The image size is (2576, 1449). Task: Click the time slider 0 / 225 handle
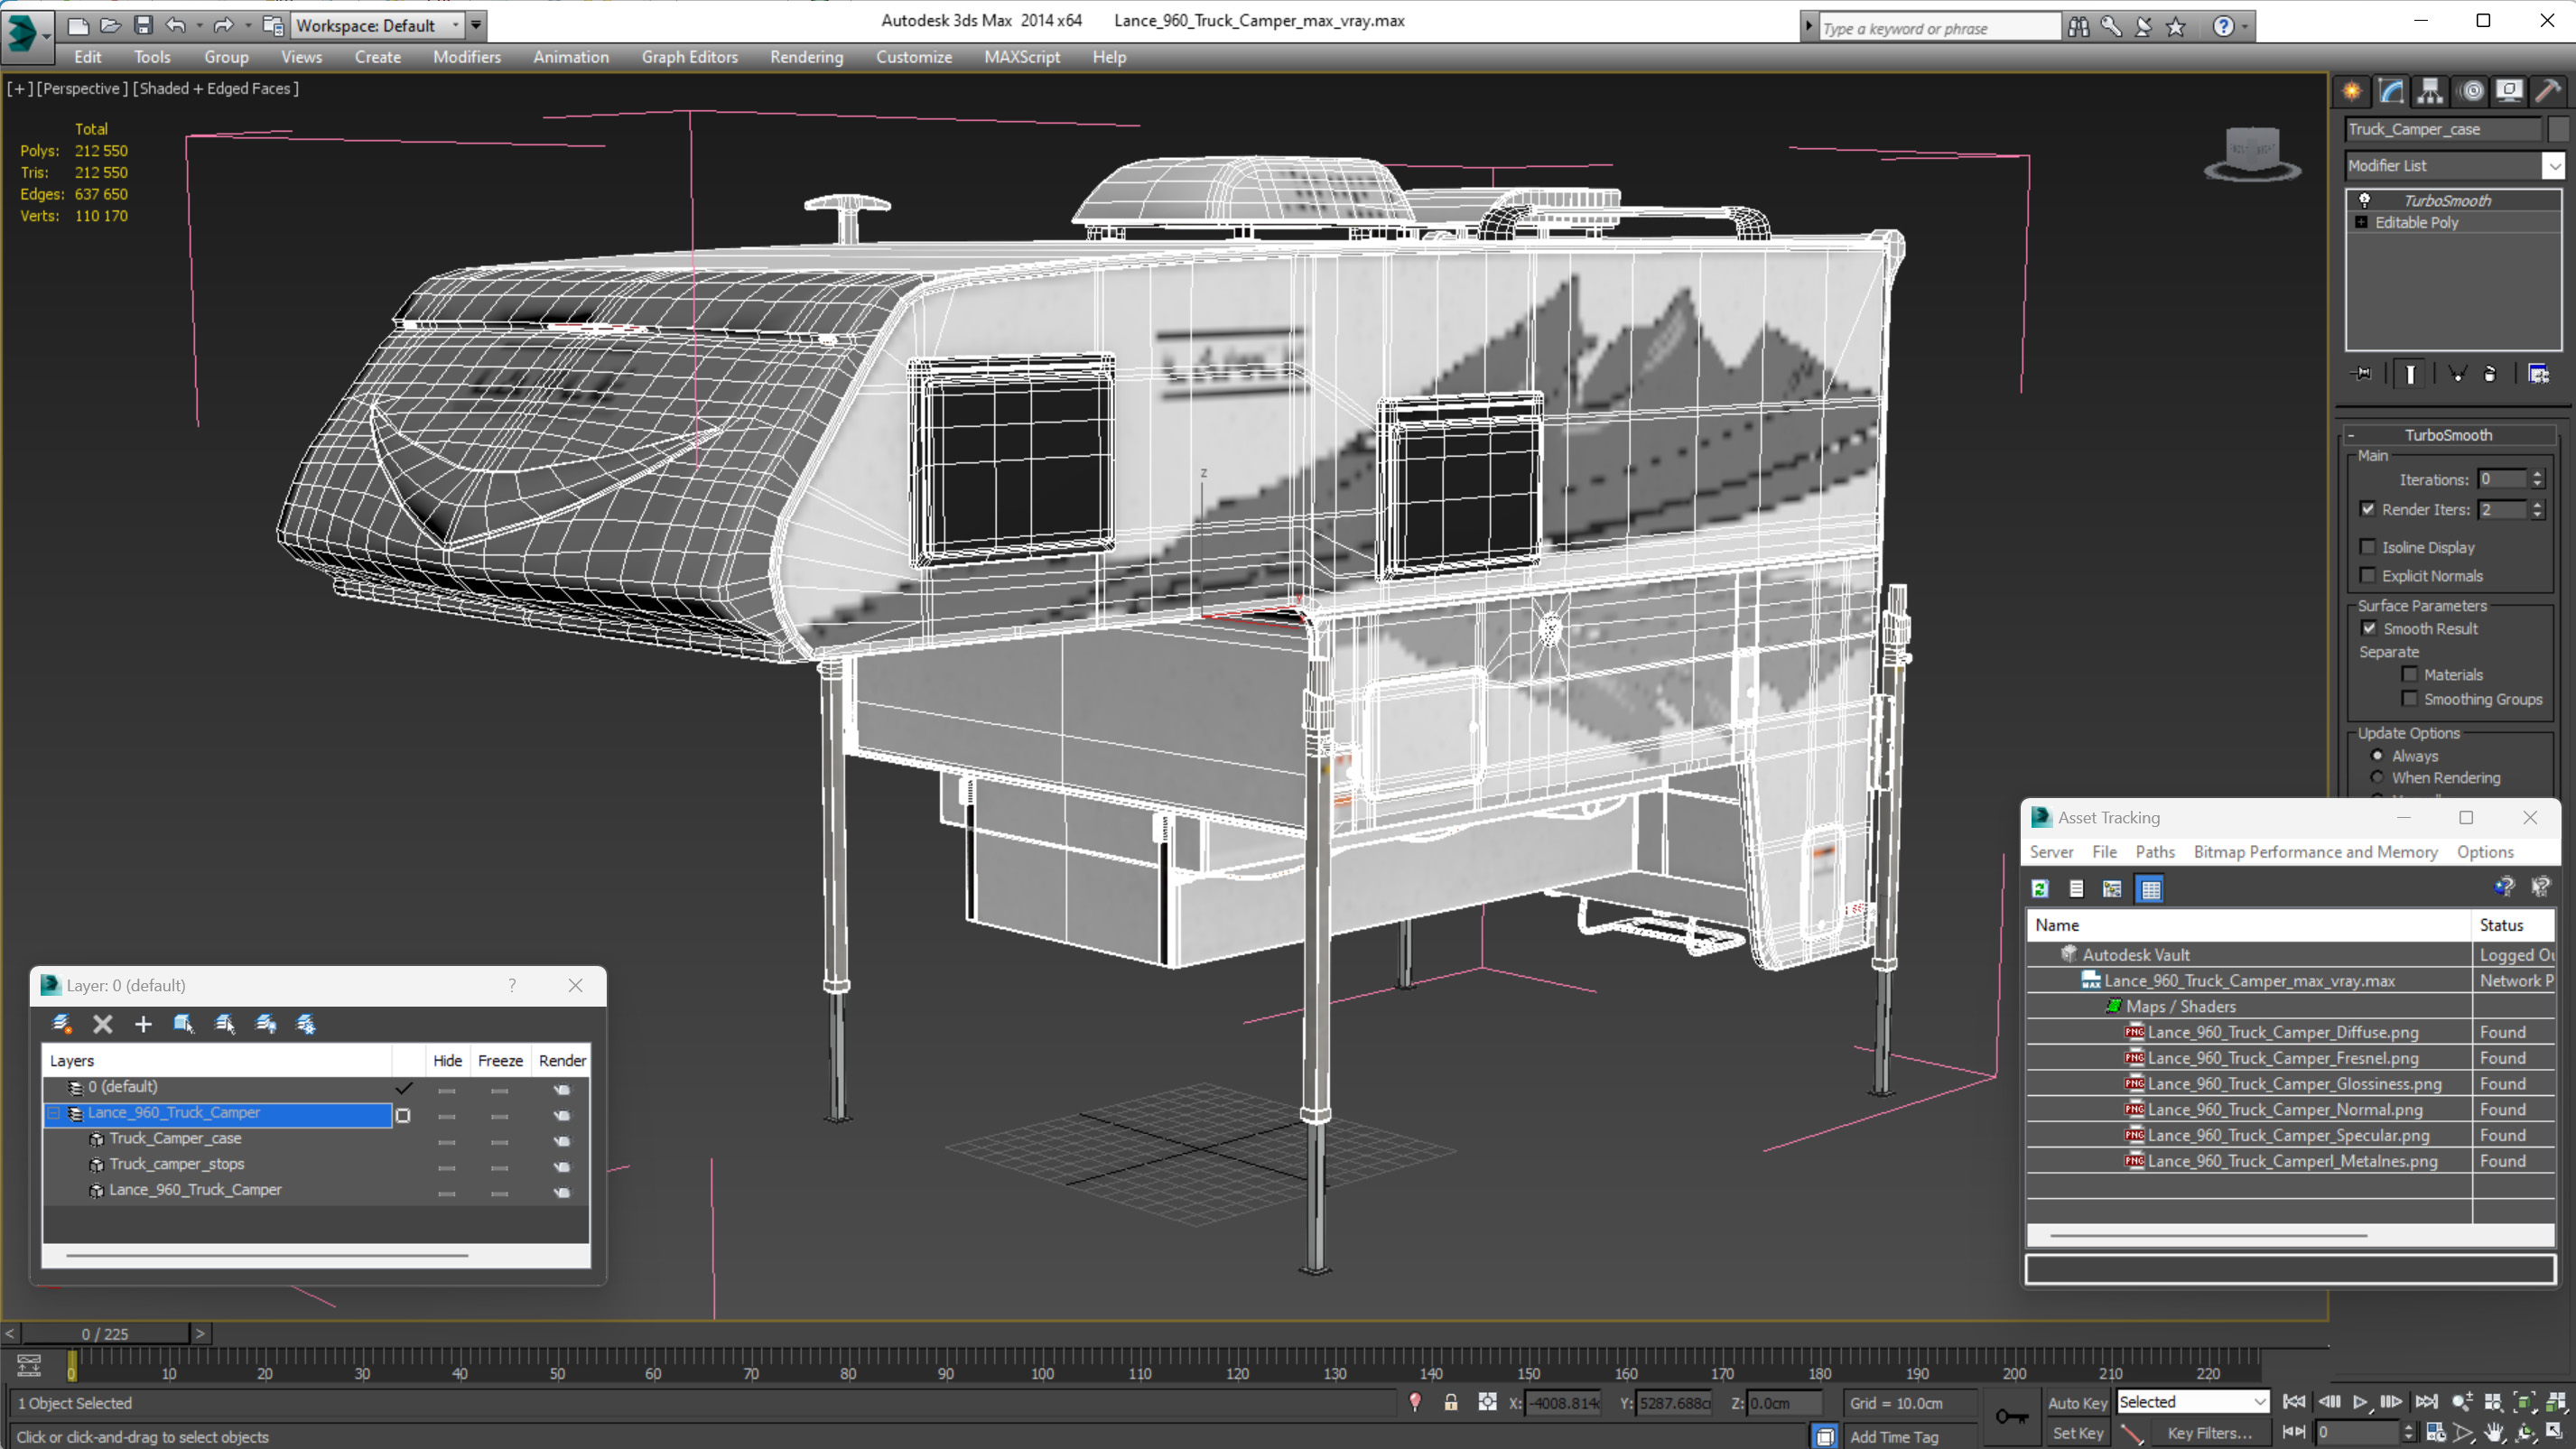pyautogui.click(x=105, y=1333)
